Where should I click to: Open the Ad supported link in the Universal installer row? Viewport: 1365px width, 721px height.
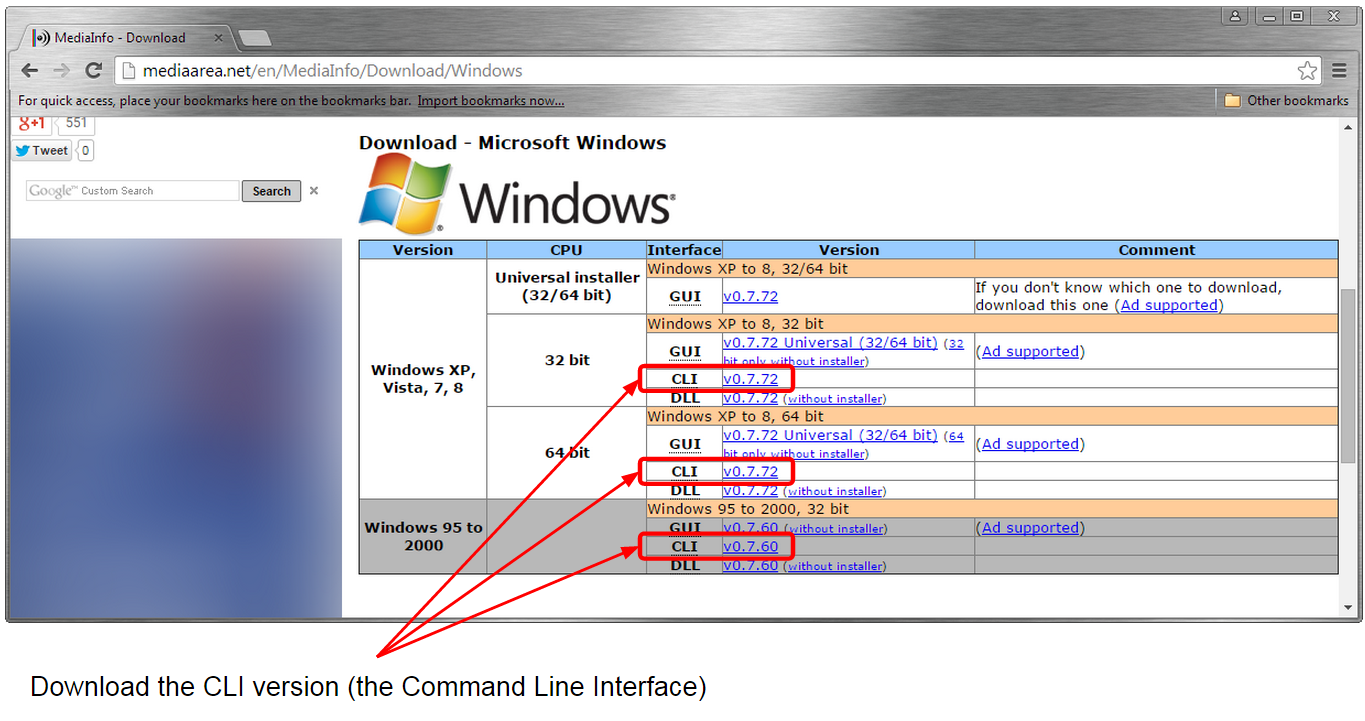click(x=1169, y=305)
